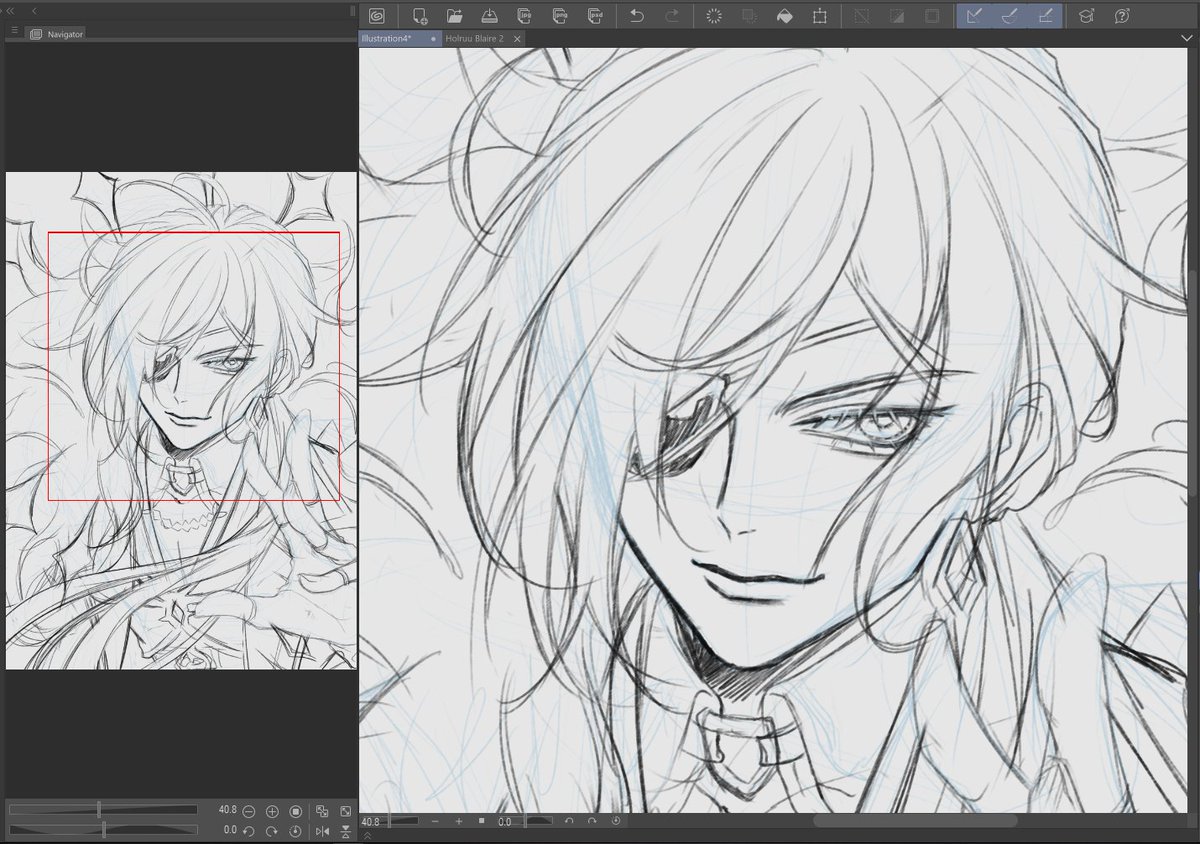Open a file using the folder icon
This screenshot has height=844, width=1200.
click(455, 15)
